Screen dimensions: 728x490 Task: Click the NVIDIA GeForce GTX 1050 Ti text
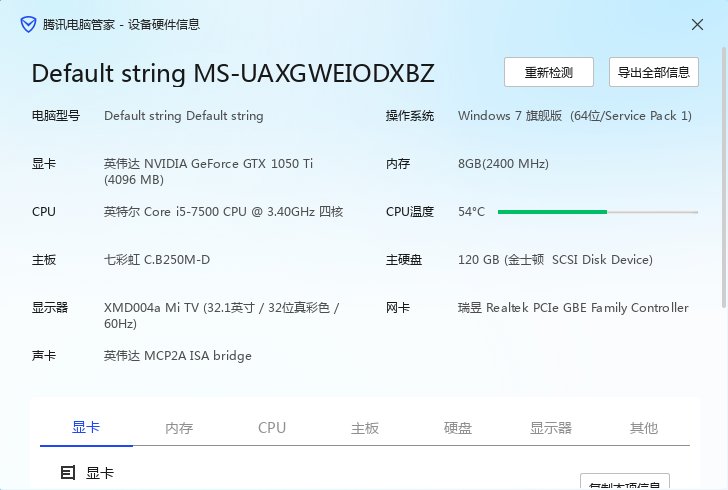pos(208,171)
